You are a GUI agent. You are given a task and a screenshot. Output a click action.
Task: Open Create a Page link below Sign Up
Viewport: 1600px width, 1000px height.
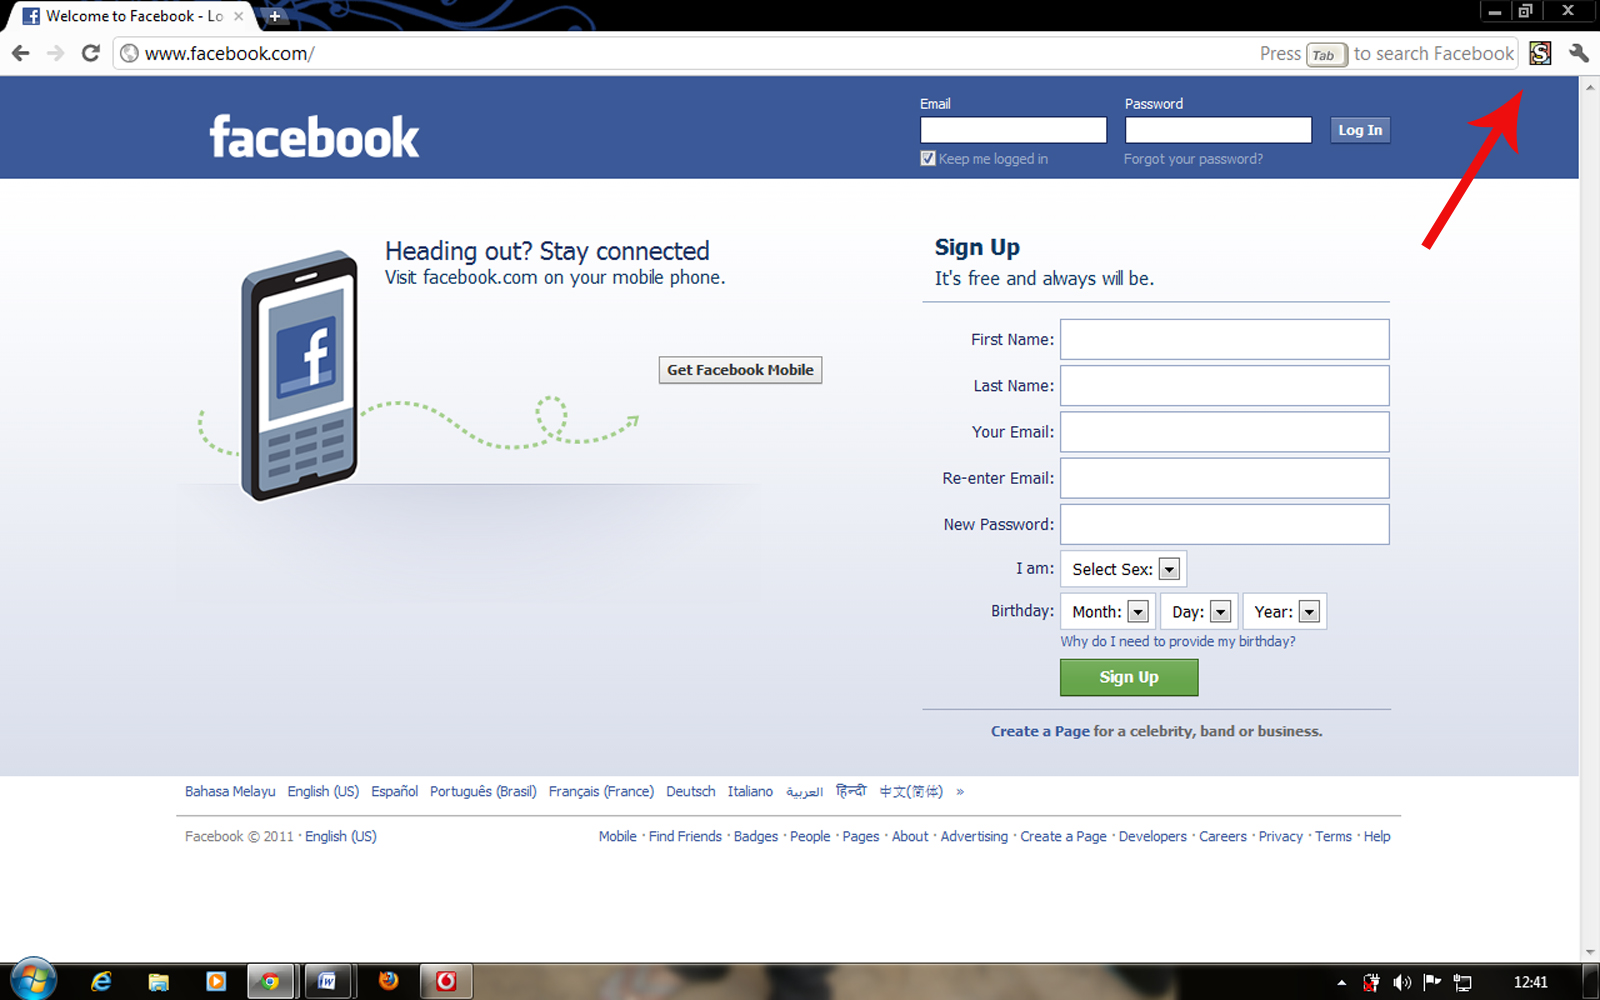click(x=1040, y=731)
